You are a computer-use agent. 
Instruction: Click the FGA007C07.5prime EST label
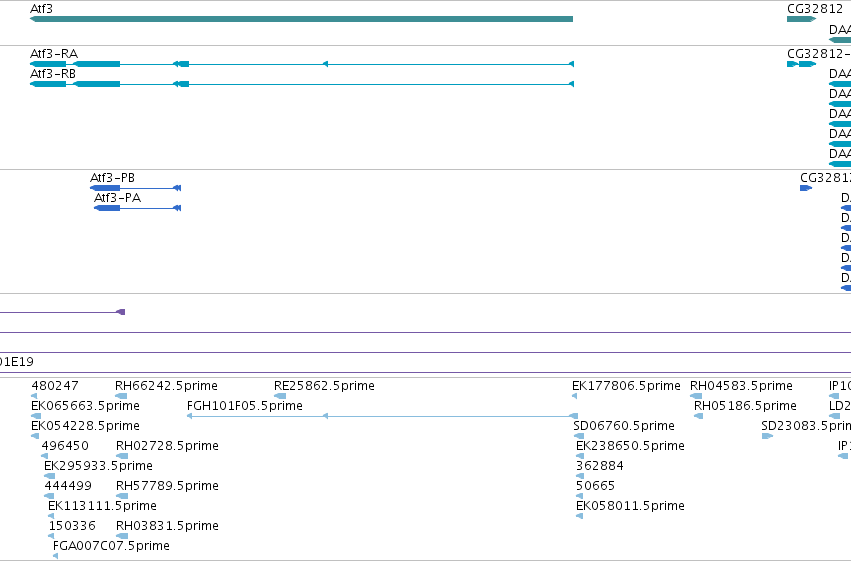(x=111, y=546)
